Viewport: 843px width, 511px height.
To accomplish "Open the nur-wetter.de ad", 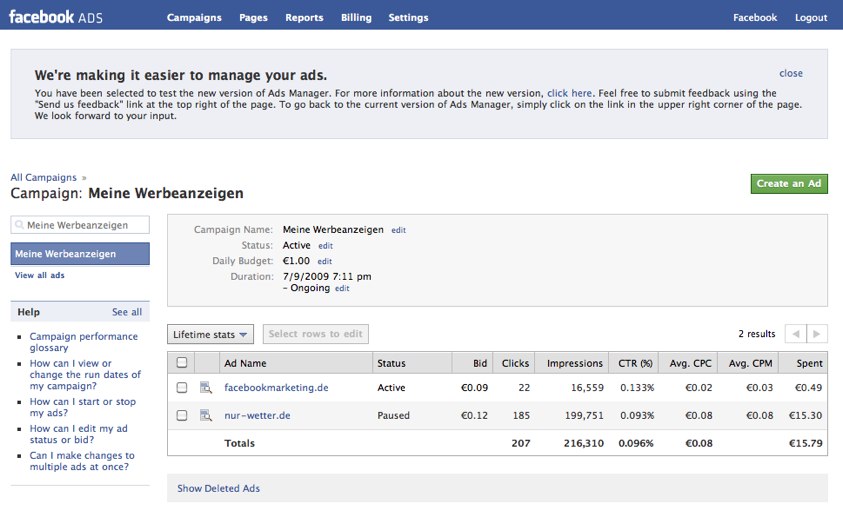I will coord(257,415).
